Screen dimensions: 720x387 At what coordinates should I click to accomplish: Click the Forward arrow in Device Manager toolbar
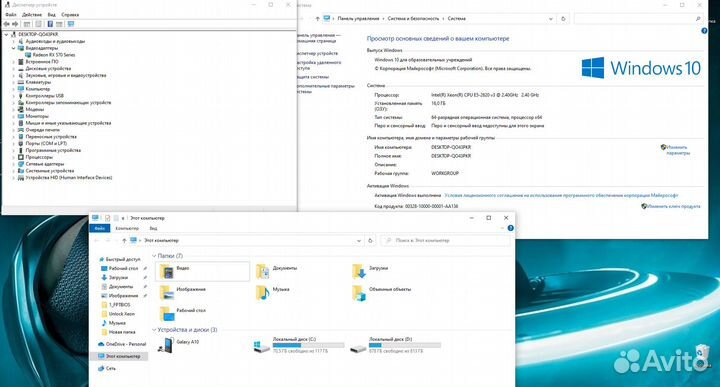pos(15,24)
